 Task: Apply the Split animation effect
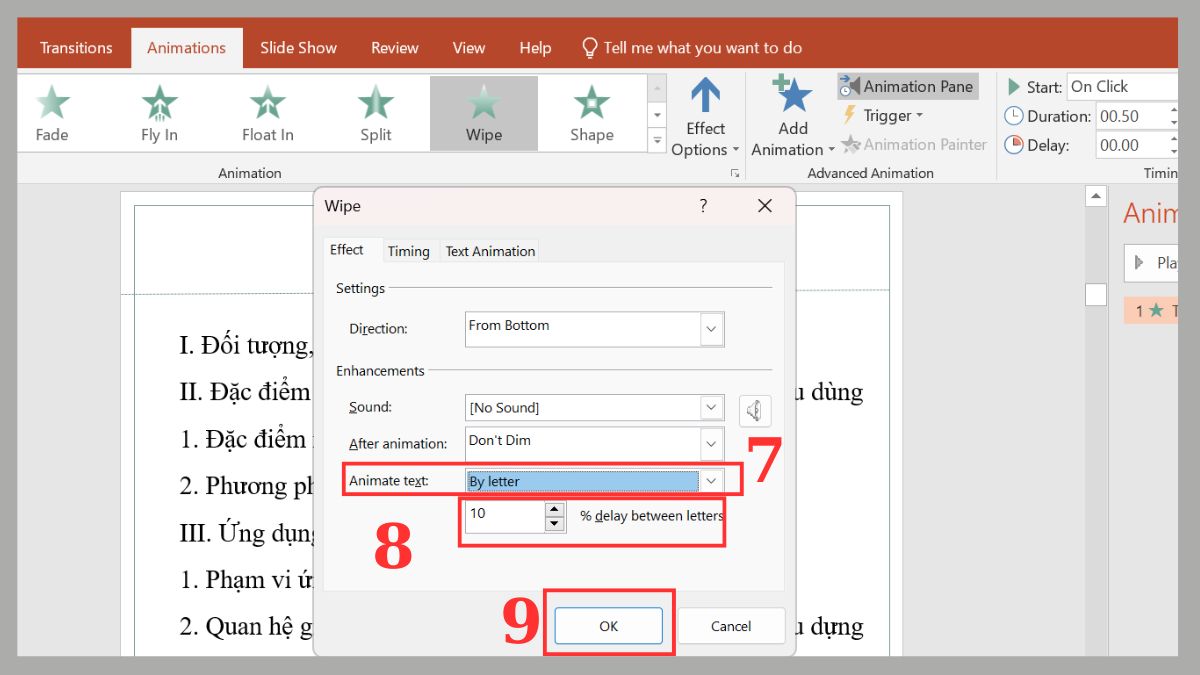375,112
